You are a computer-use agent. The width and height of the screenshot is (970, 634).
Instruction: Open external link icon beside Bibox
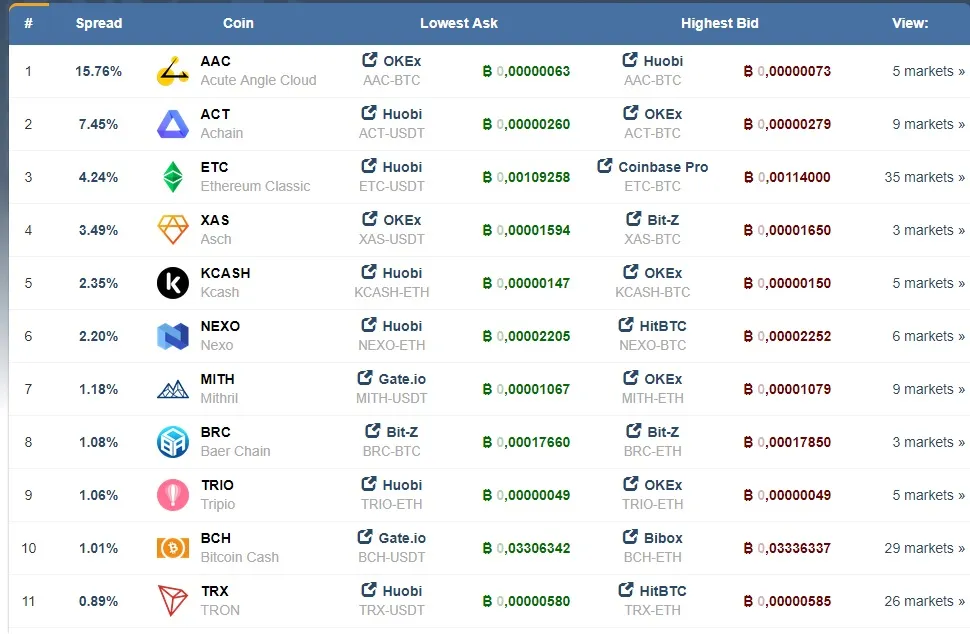[x=630, y=537]
